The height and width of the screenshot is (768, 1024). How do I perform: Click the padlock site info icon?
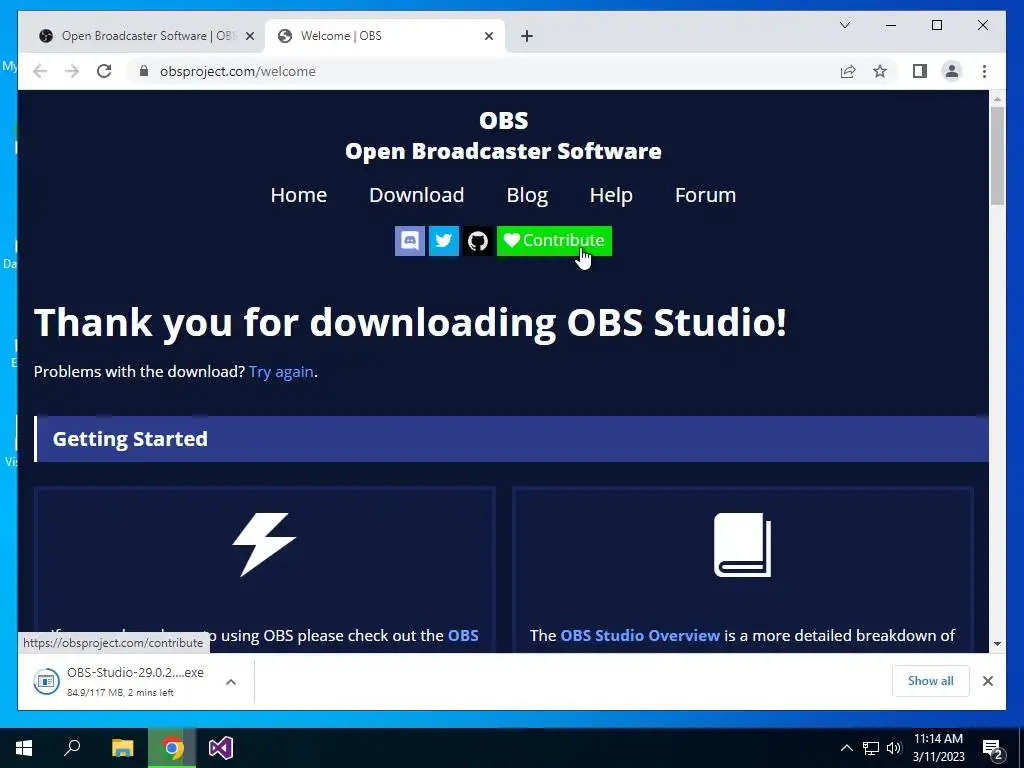click(x=144, y=71)
